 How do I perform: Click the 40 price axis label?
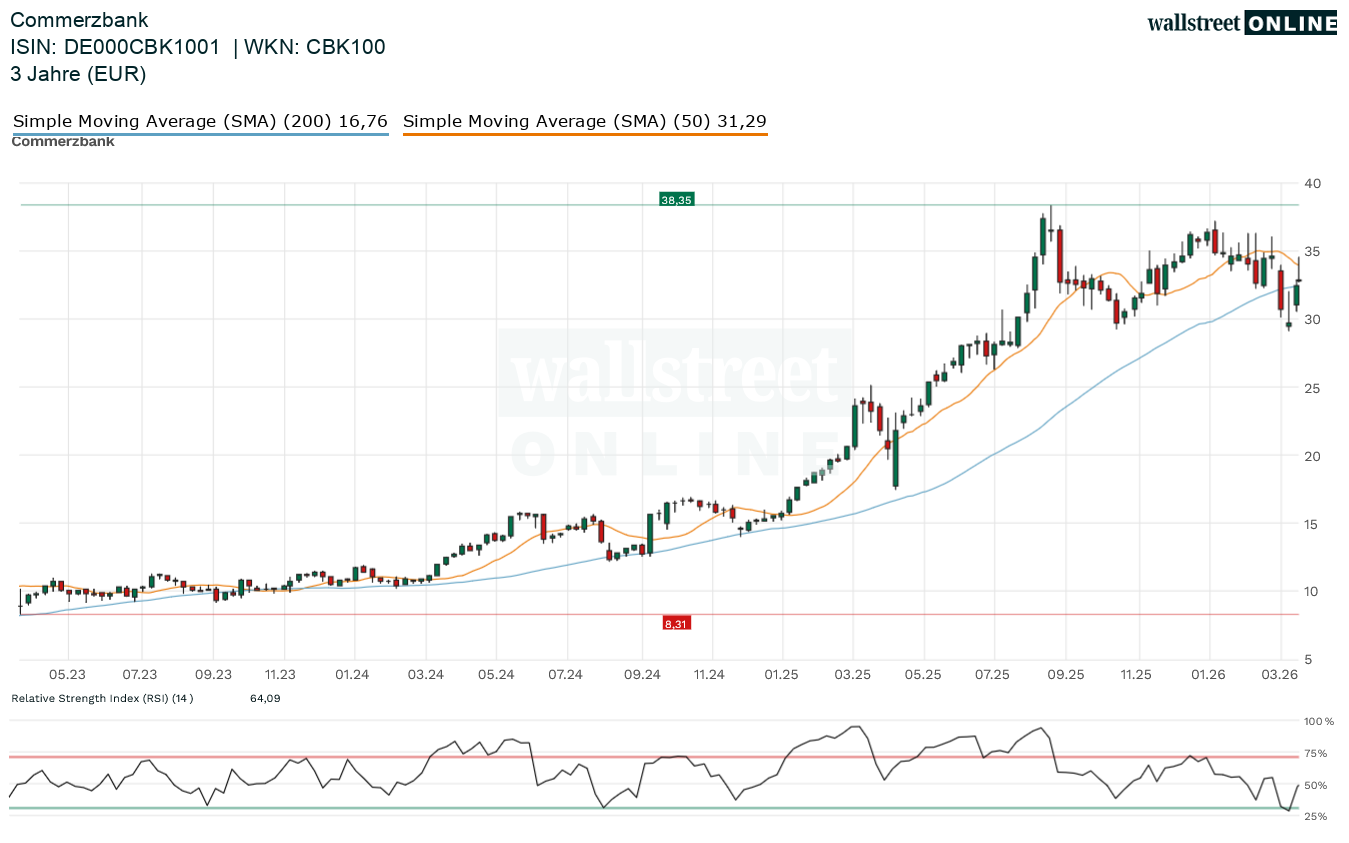tap(1313, 183)
